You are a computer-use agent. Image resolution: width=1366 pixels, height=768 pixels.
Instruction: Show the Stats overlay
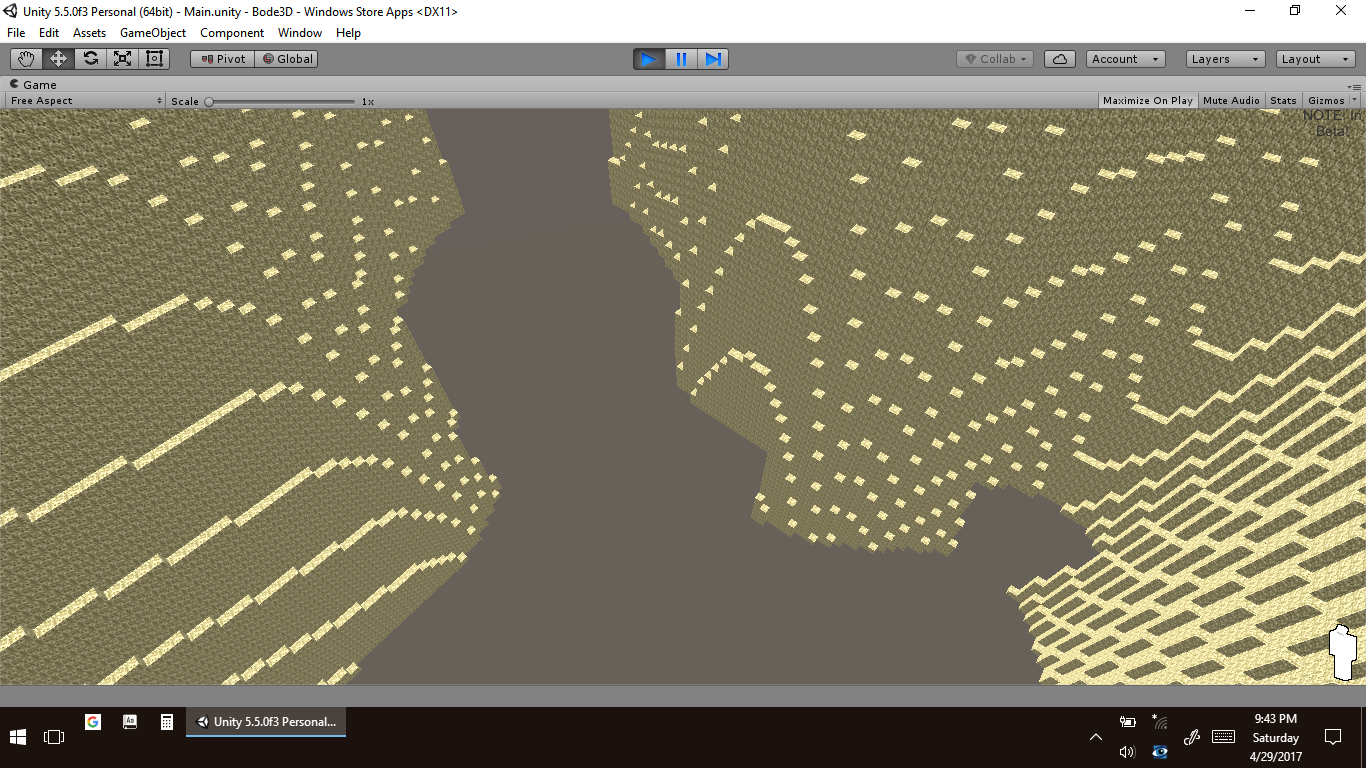[1283, 101]
